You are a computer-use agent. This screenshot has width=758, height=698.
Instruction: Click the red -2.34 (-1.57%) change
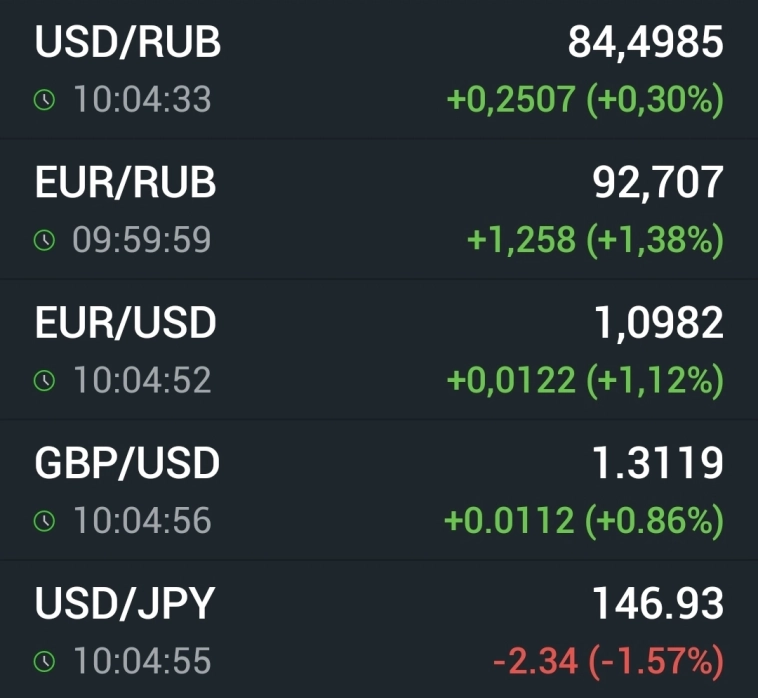(x=607, y=661)
